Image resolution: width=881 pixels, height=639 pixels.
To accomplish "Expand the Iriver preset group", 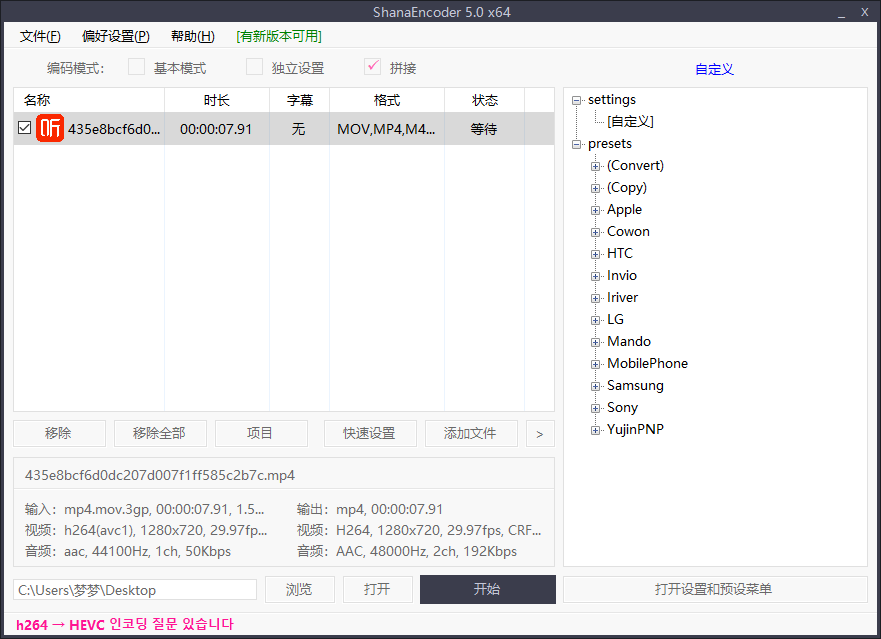I will [x=596, y=298].
